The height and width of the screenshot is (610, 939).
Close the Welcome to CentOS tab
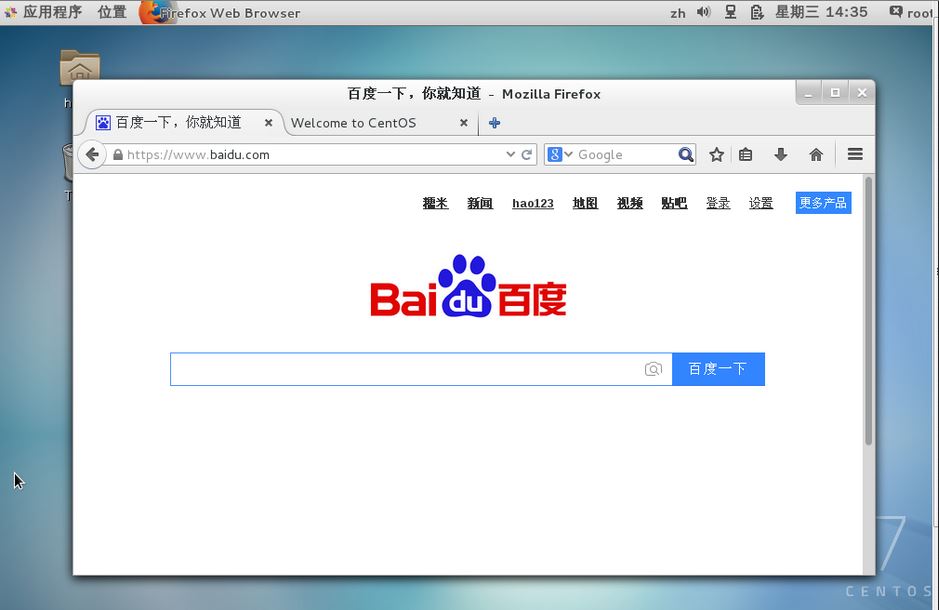click(x=464, y=123)
